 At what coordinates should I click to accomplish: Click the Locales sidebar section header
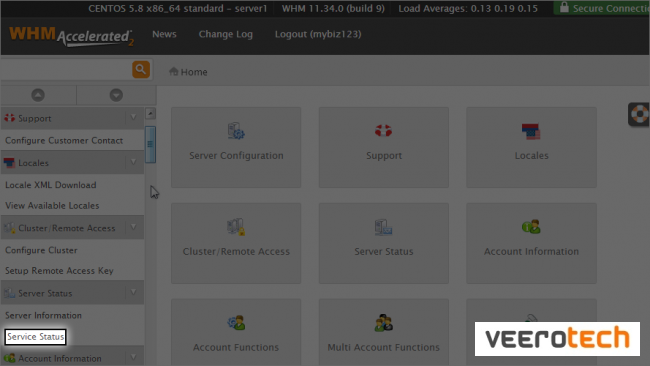tap(73, 162)
